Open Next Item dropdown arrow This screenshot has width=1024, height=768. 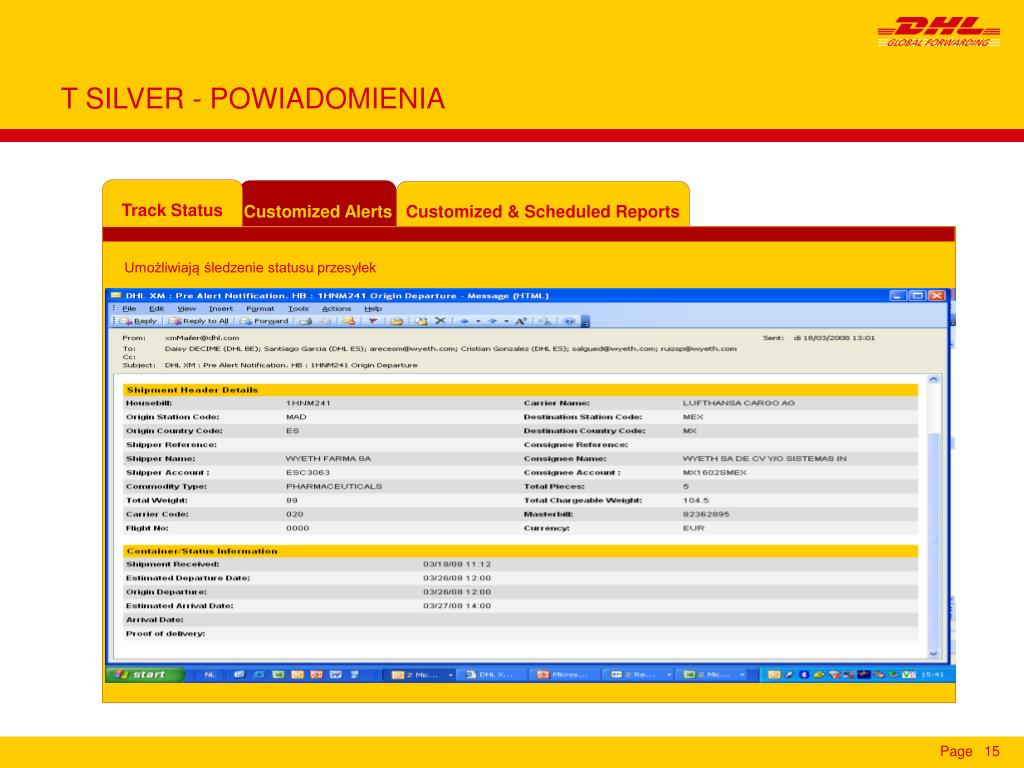click(506, 321)
